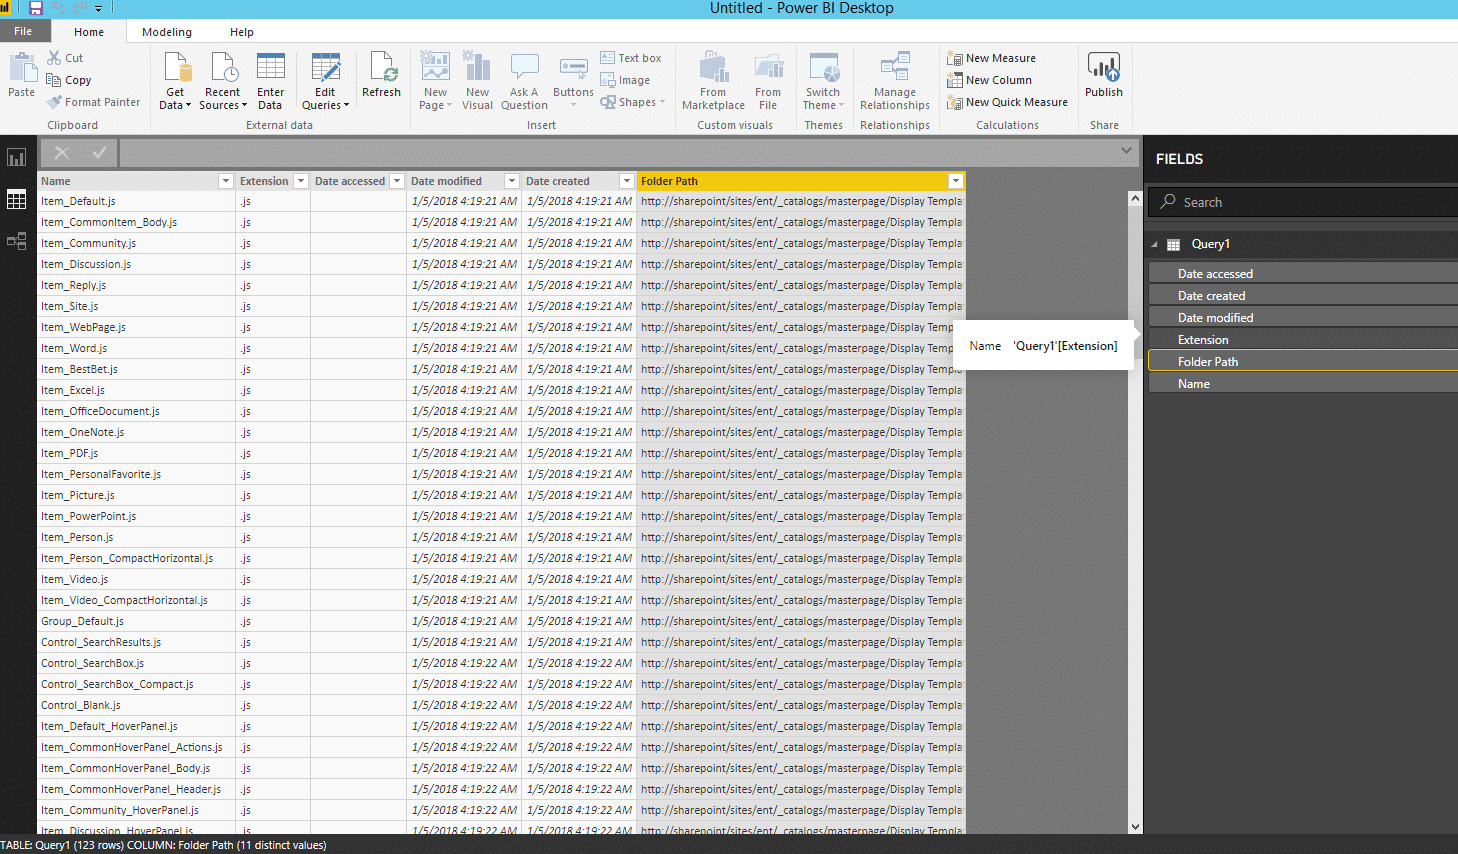Switch to Data view in left sidebar
1458x854 pixels.
coord(17,199)
